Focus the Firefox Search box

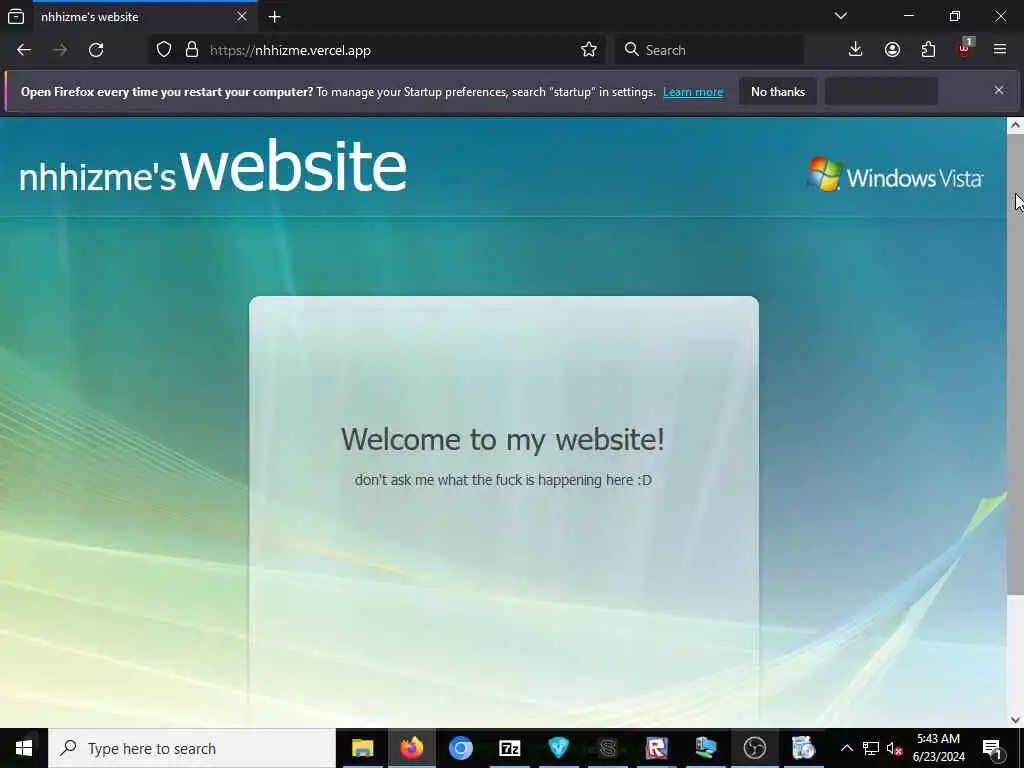[x=709, y=50]
